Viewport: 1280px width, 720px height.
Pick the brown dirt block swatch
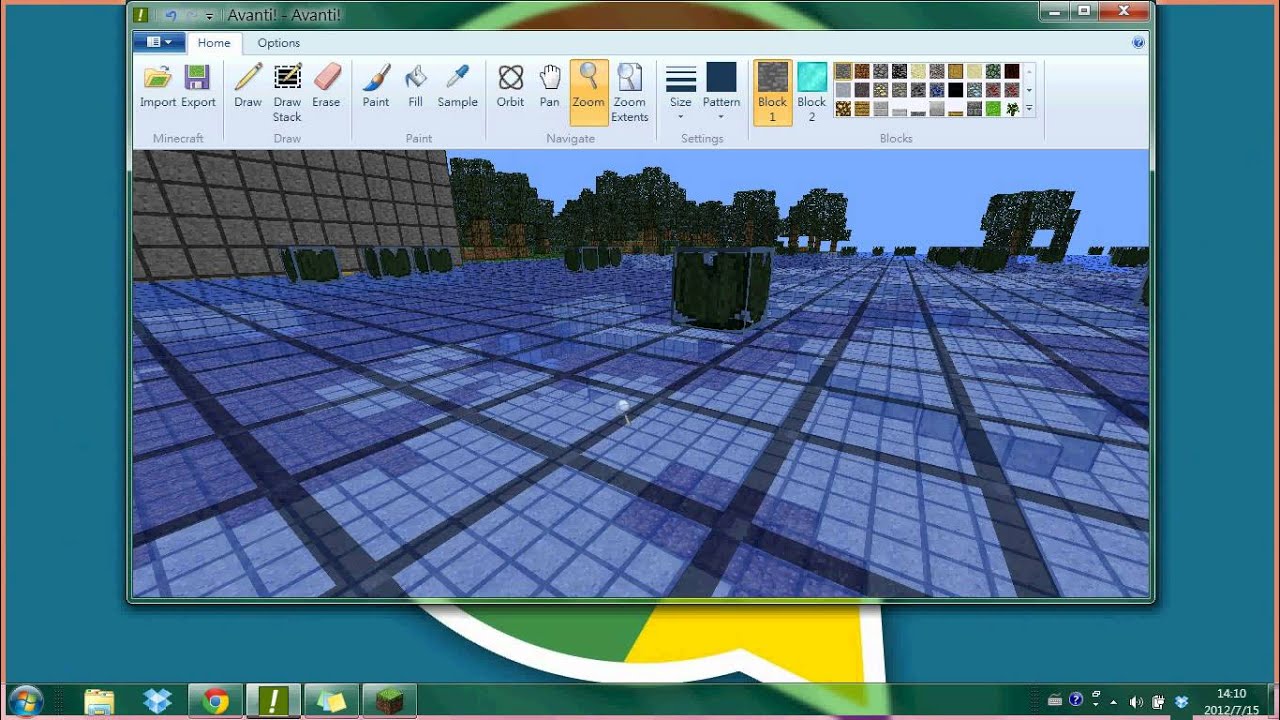[x=862, y=71]
